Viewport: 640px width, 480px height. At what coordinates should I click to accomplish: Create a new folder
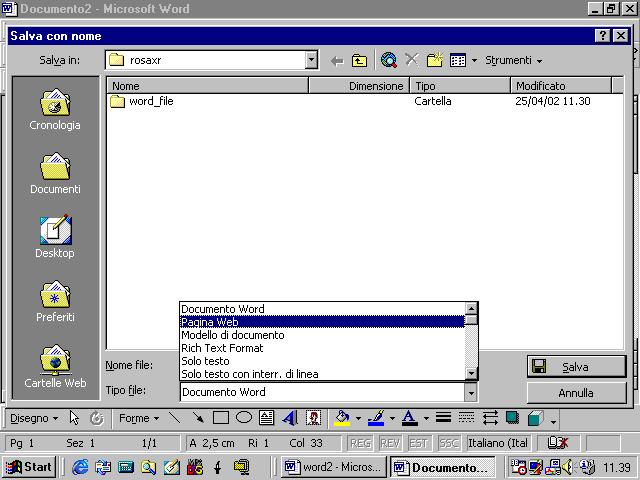435,60
